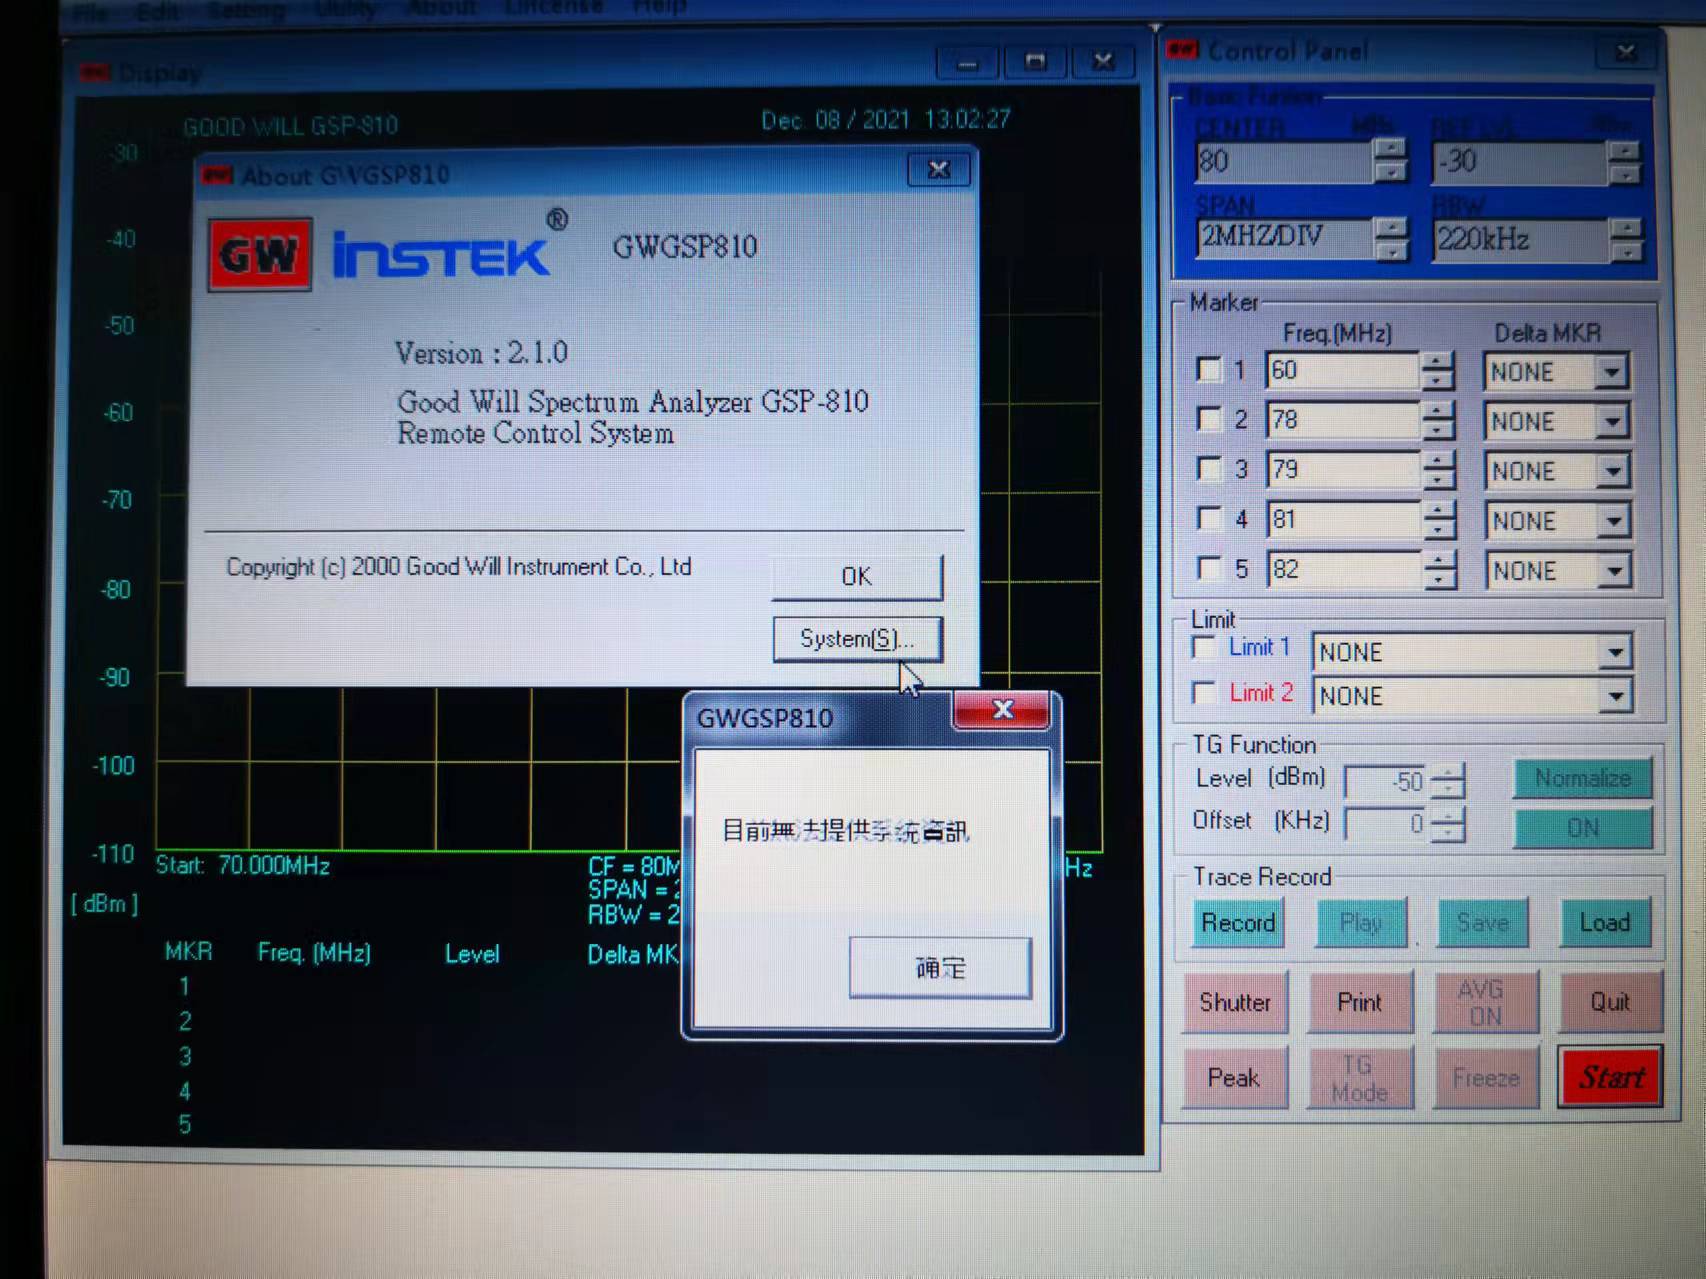Click the marker 4 frequency field showing 81

(1342, 520)
